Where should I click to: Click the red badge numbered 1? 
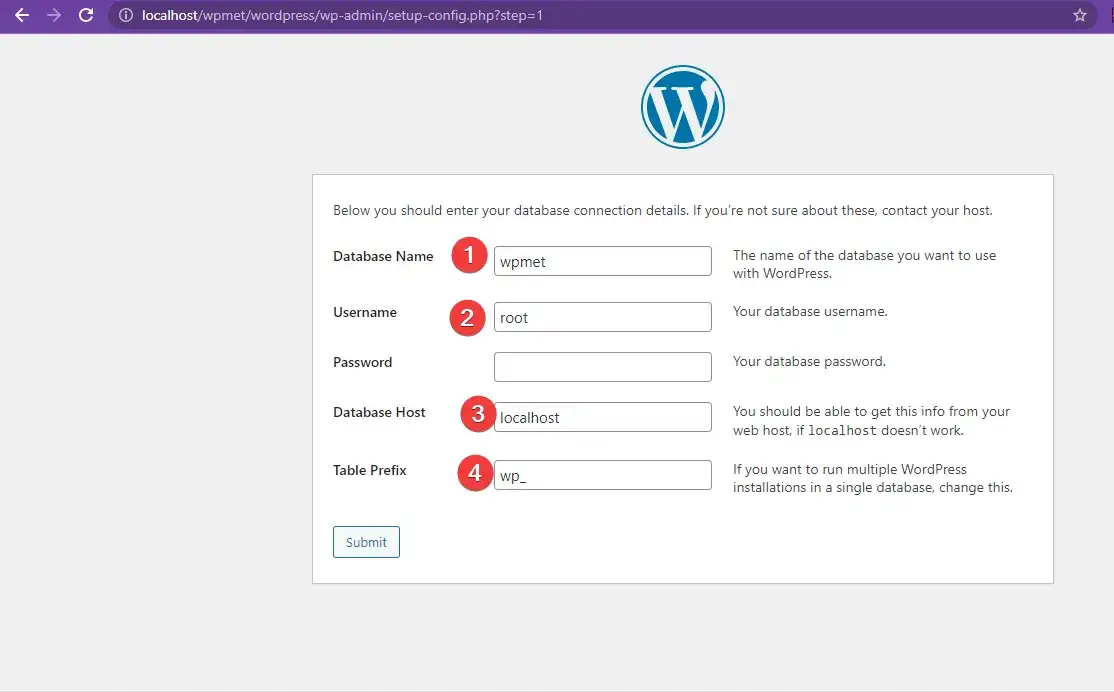coord(468,255)
